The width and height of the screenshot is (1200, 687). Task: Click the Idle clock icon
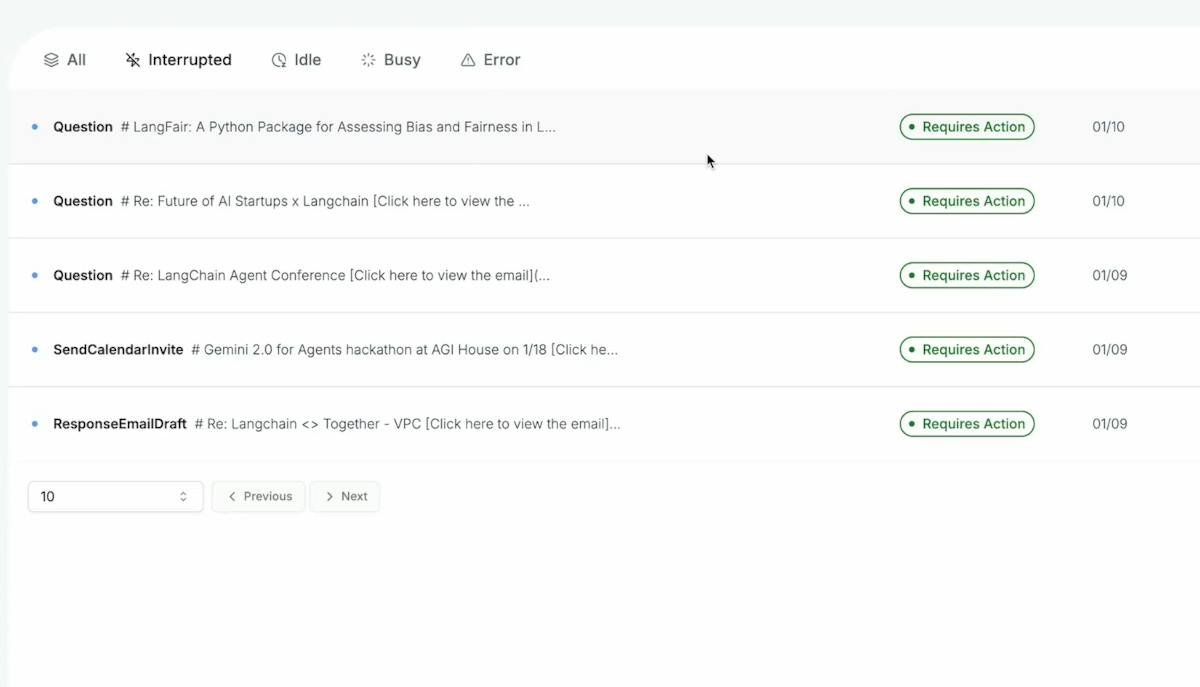279,60
